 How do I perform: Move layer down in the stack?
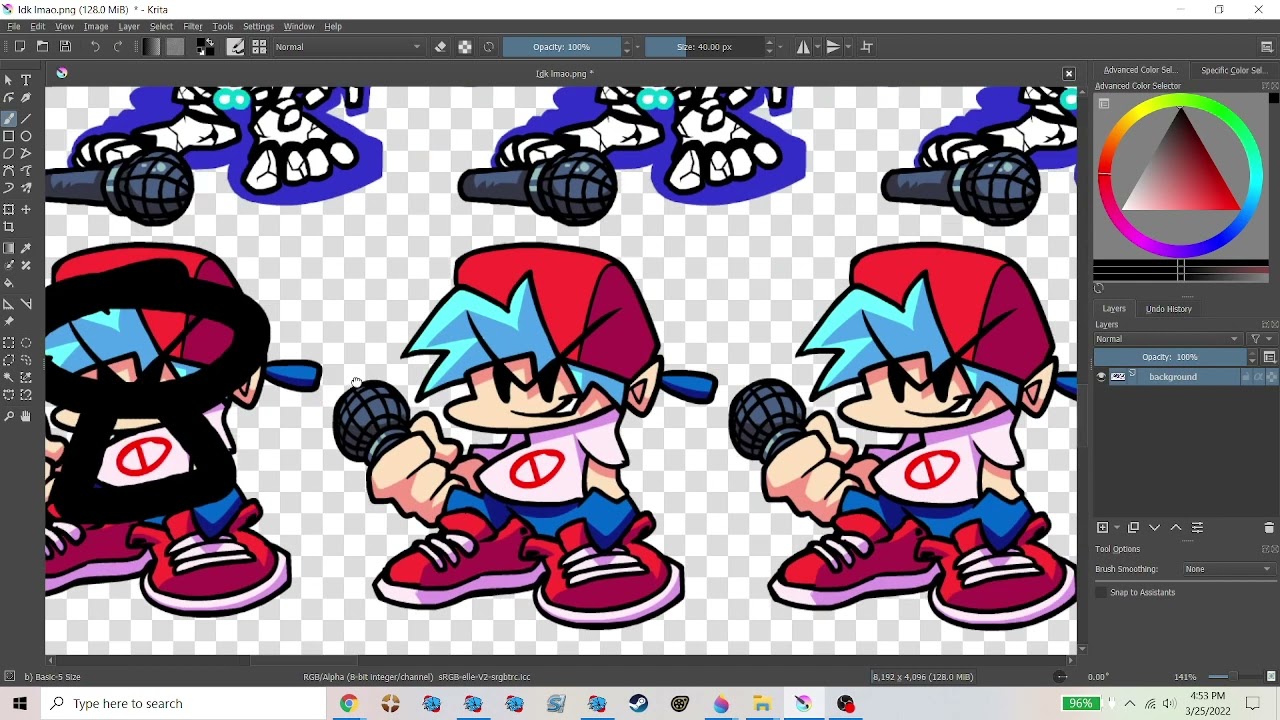(1155, 528)
